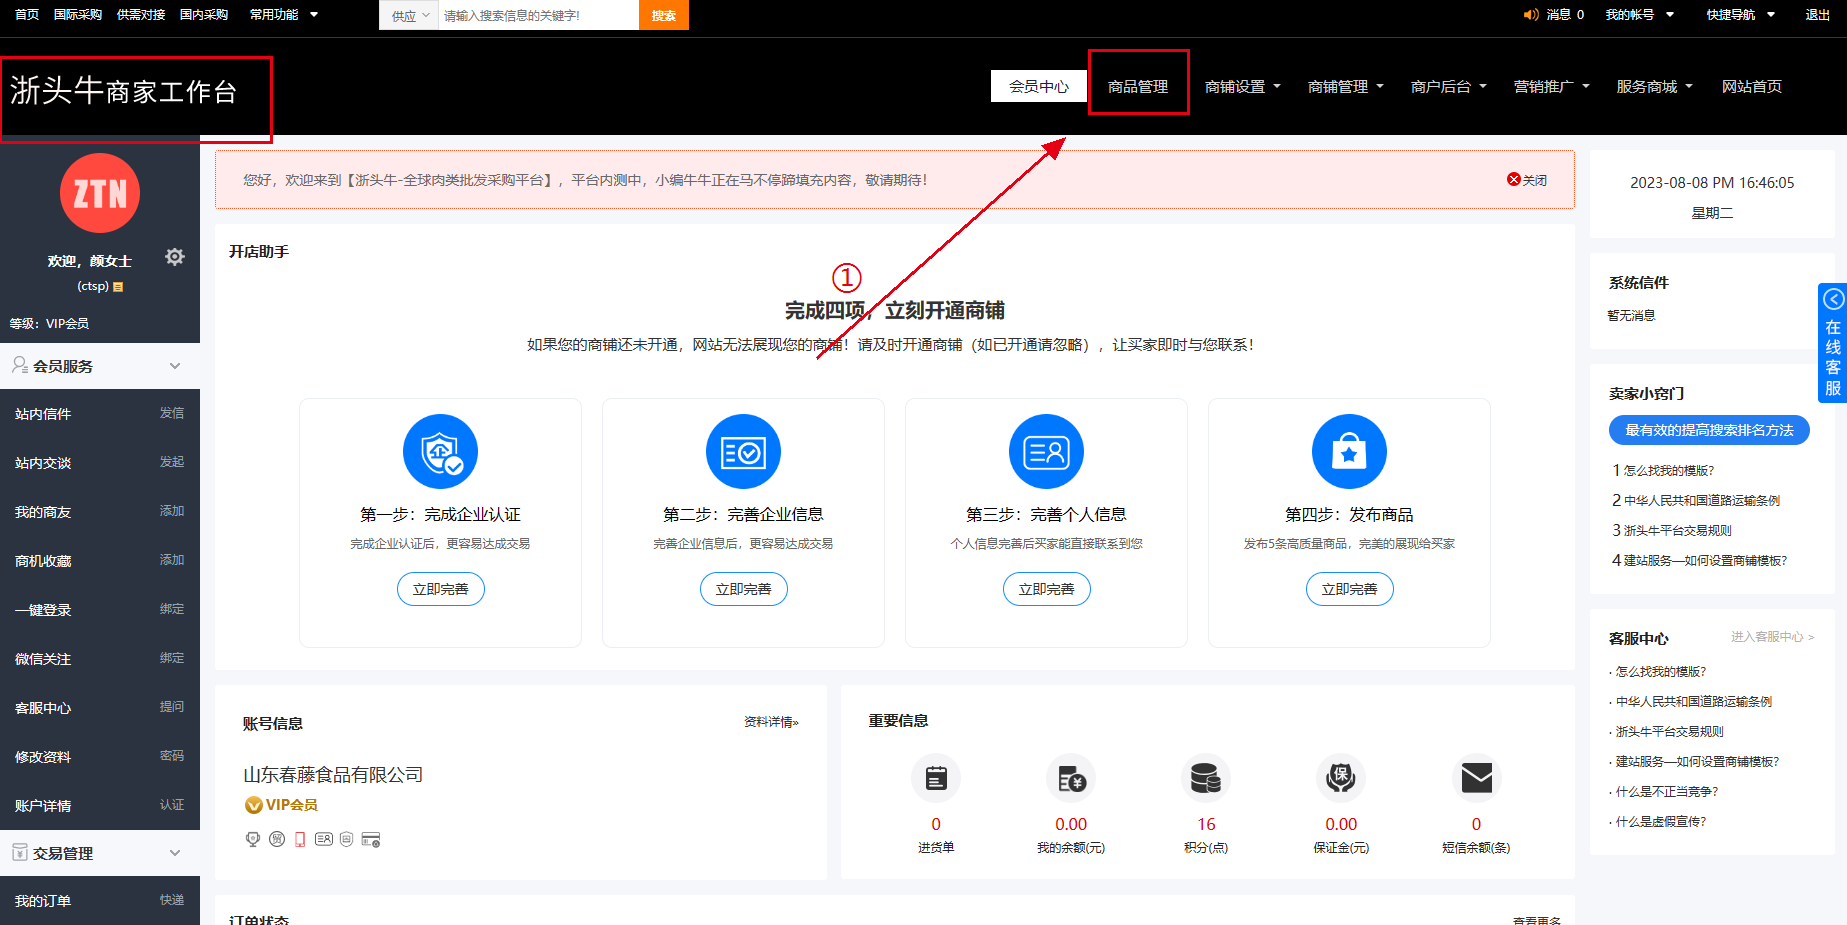Click the 积分 coins stack icon
The image size is (1847, 925).
[x=1206, y=778]
